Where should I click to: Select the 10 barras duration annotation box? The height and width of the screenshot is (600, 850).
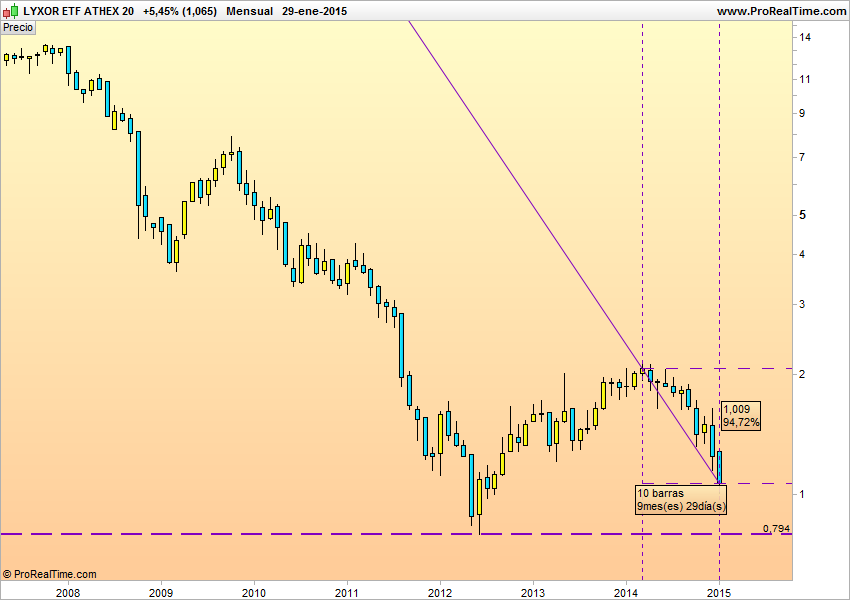coord(682,500)
